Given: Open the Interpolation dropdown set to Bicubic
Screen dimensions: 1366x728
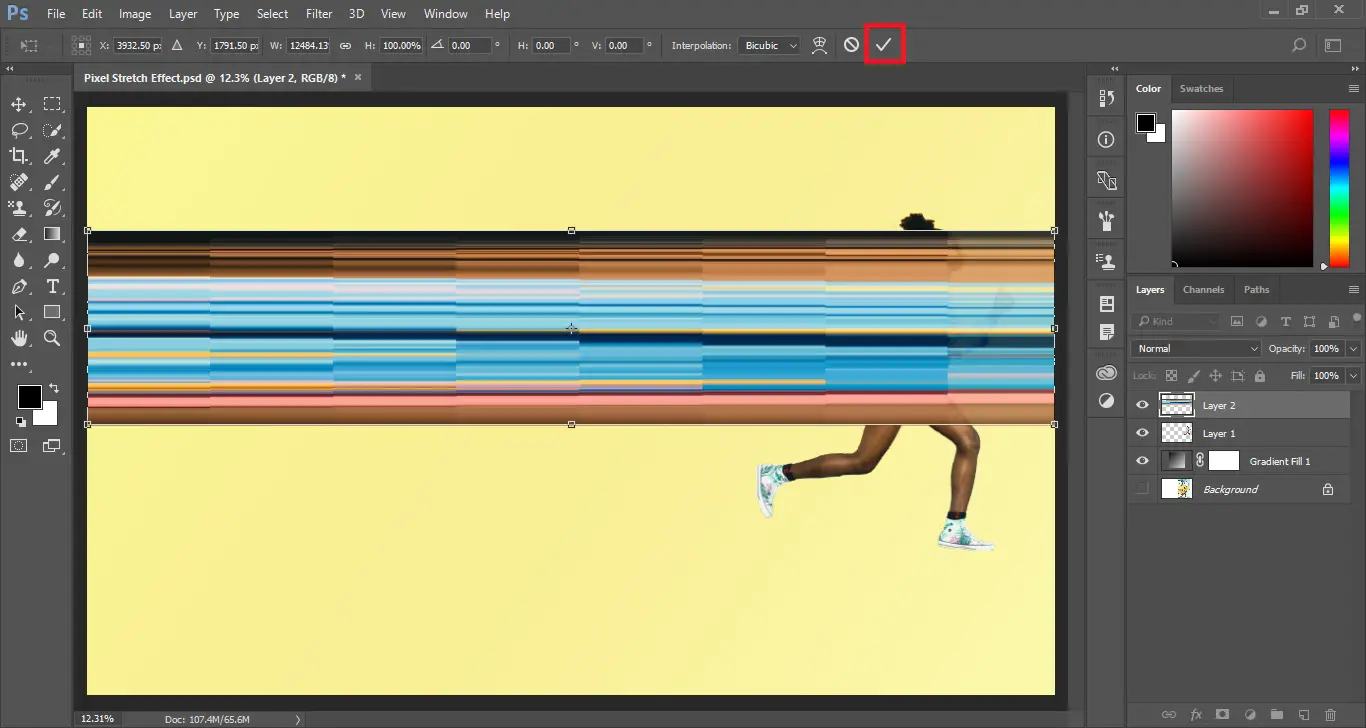Looking at the screenshot, I should (768, 45).
